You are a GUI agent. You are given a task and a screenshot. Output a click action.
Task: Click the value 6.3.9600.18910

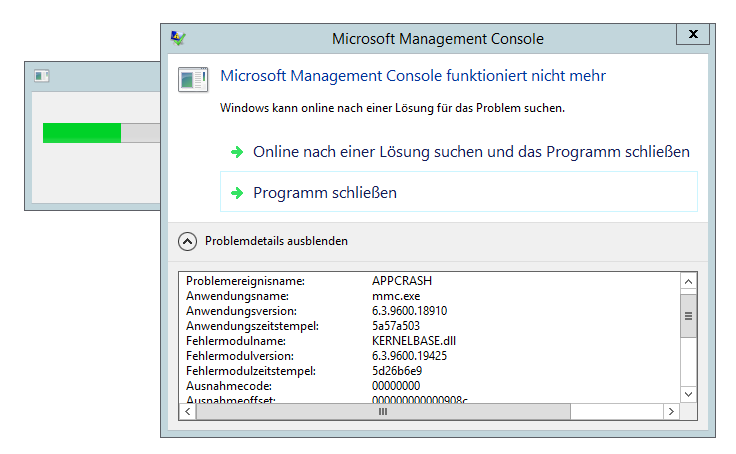[409, 311]
